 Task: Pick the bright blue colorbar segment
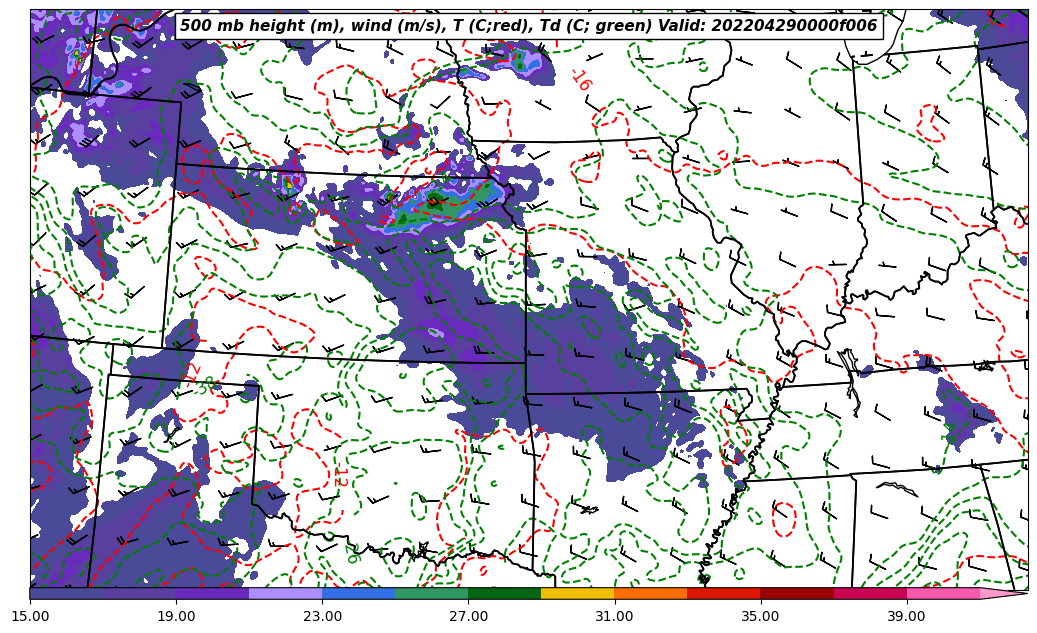click(x=358, y=593)
